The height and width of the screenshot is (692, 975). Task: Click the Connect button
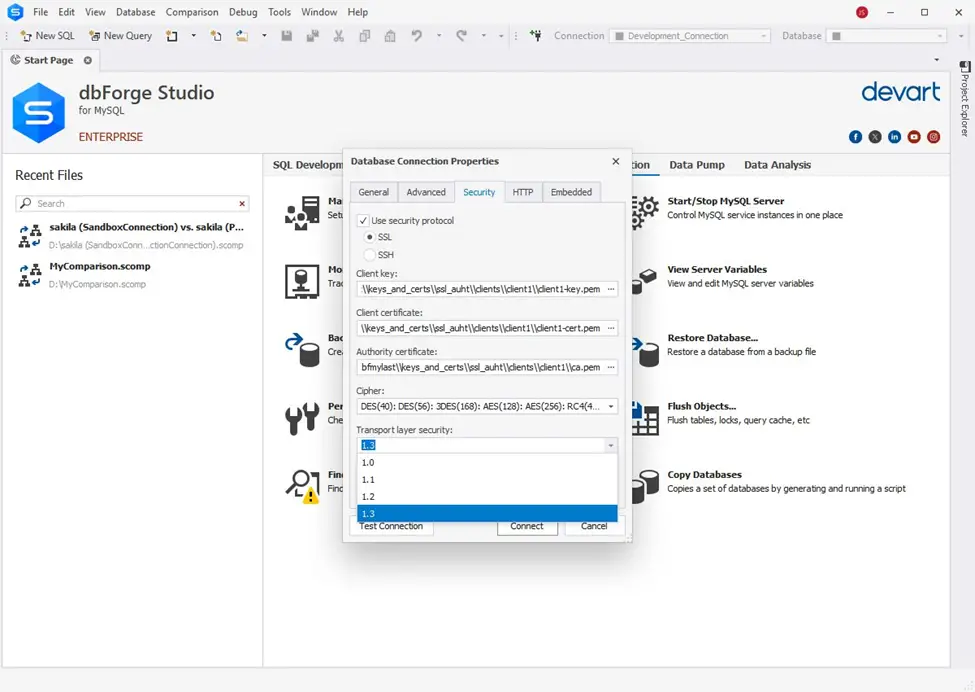[x=527, y=527]
